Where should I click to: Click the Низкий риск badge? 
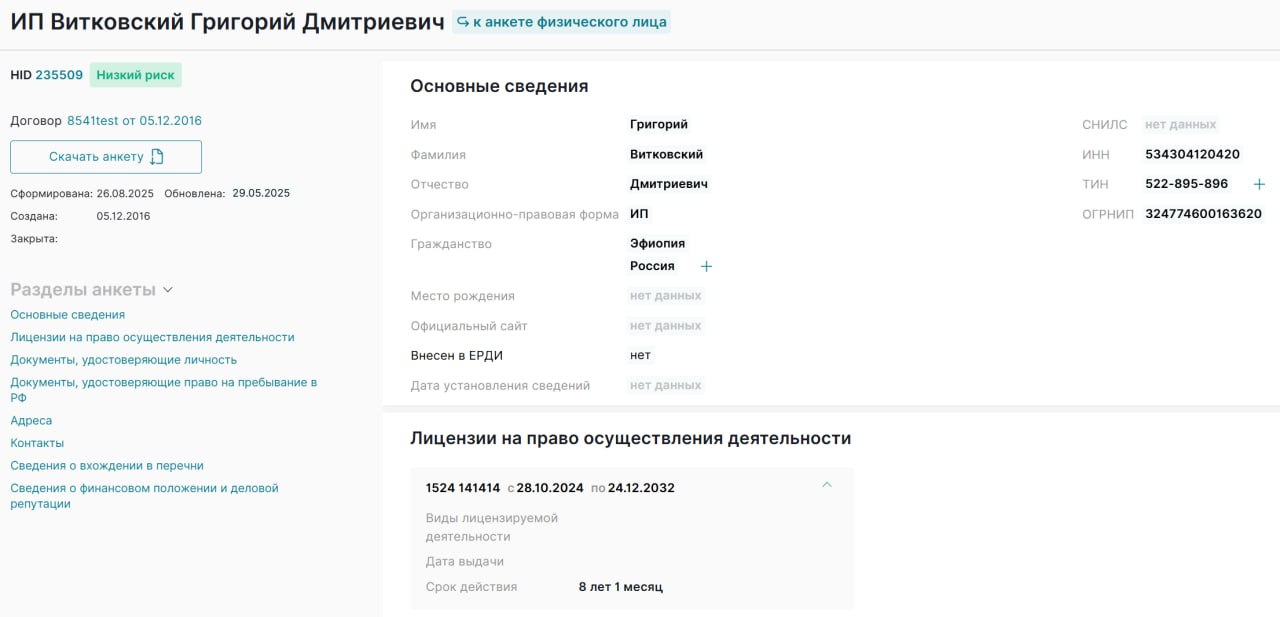135,75
